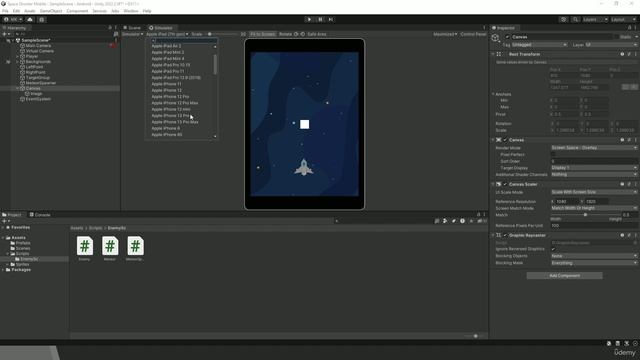The image size is (640, 360).
Task: Open the Component menu
Action: click(x=77, y=11)
